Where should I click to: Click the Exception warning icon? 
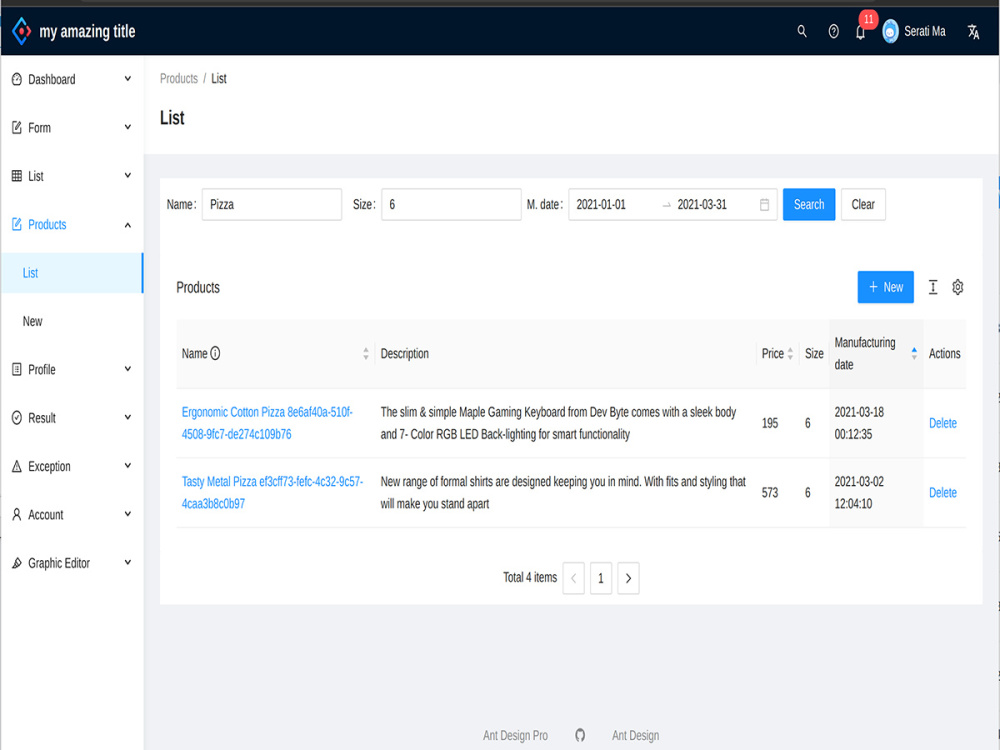tap(17, 466)
